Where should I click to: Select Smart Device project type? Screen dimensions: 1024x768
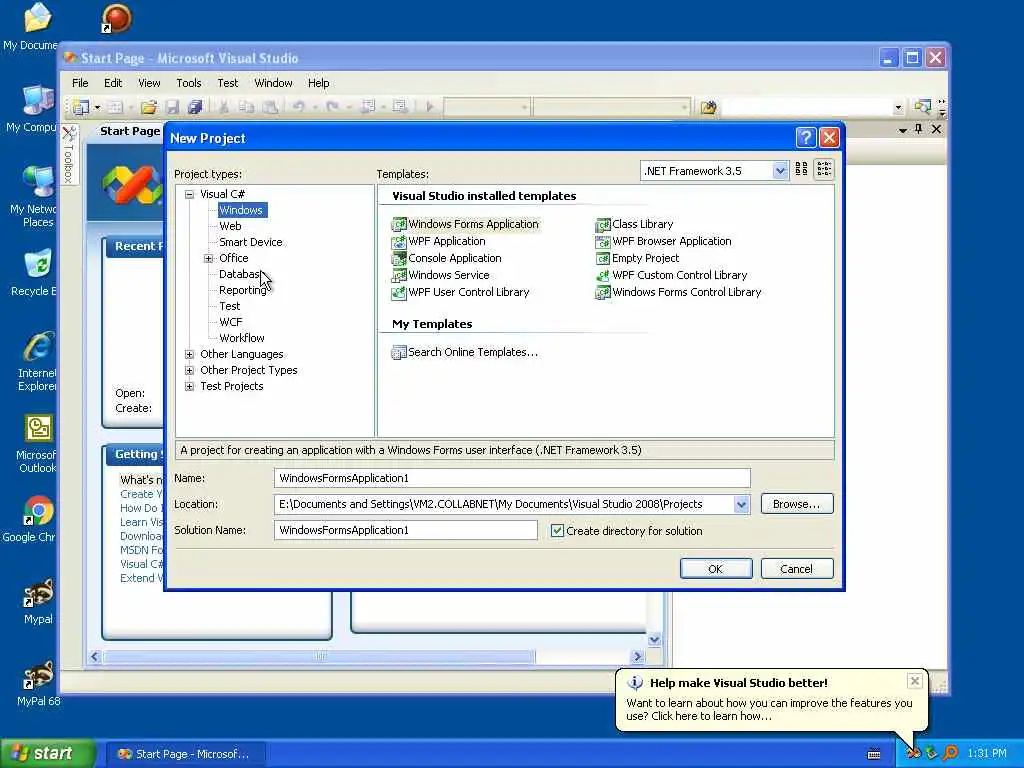pyautogui.click(x=250, y=242)
